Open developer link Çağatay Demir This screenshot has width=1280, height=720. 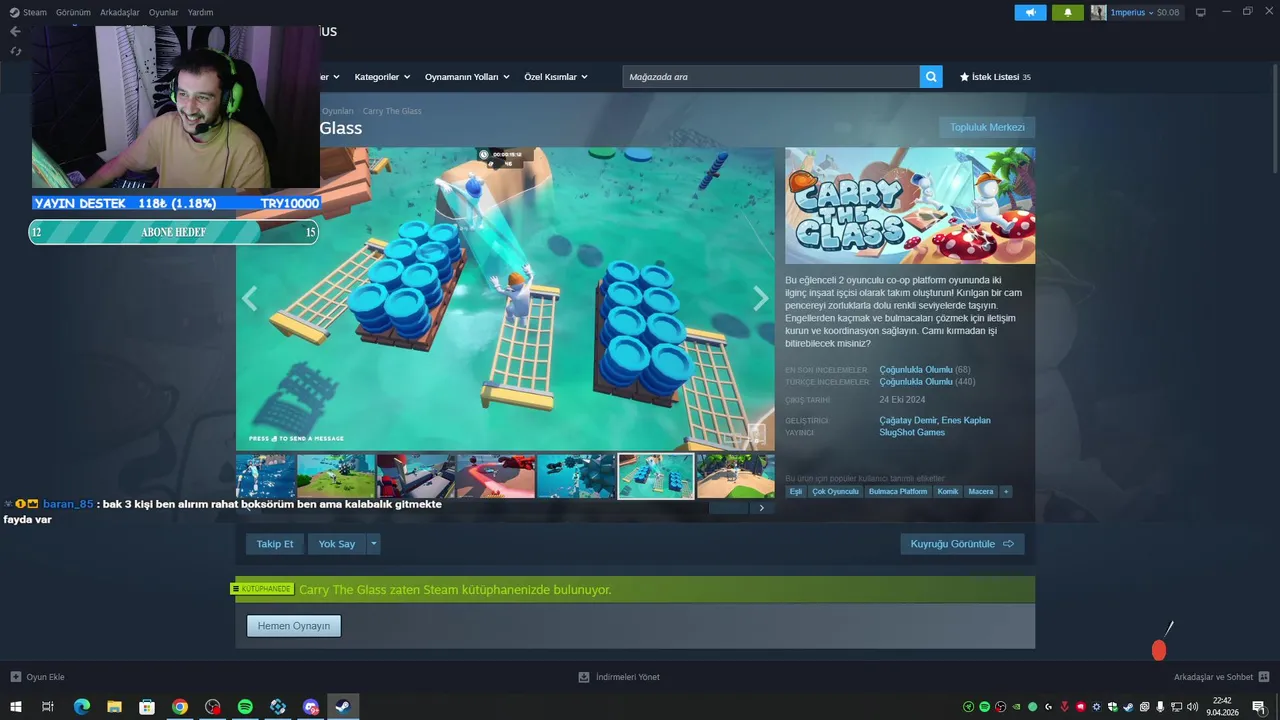908,420
